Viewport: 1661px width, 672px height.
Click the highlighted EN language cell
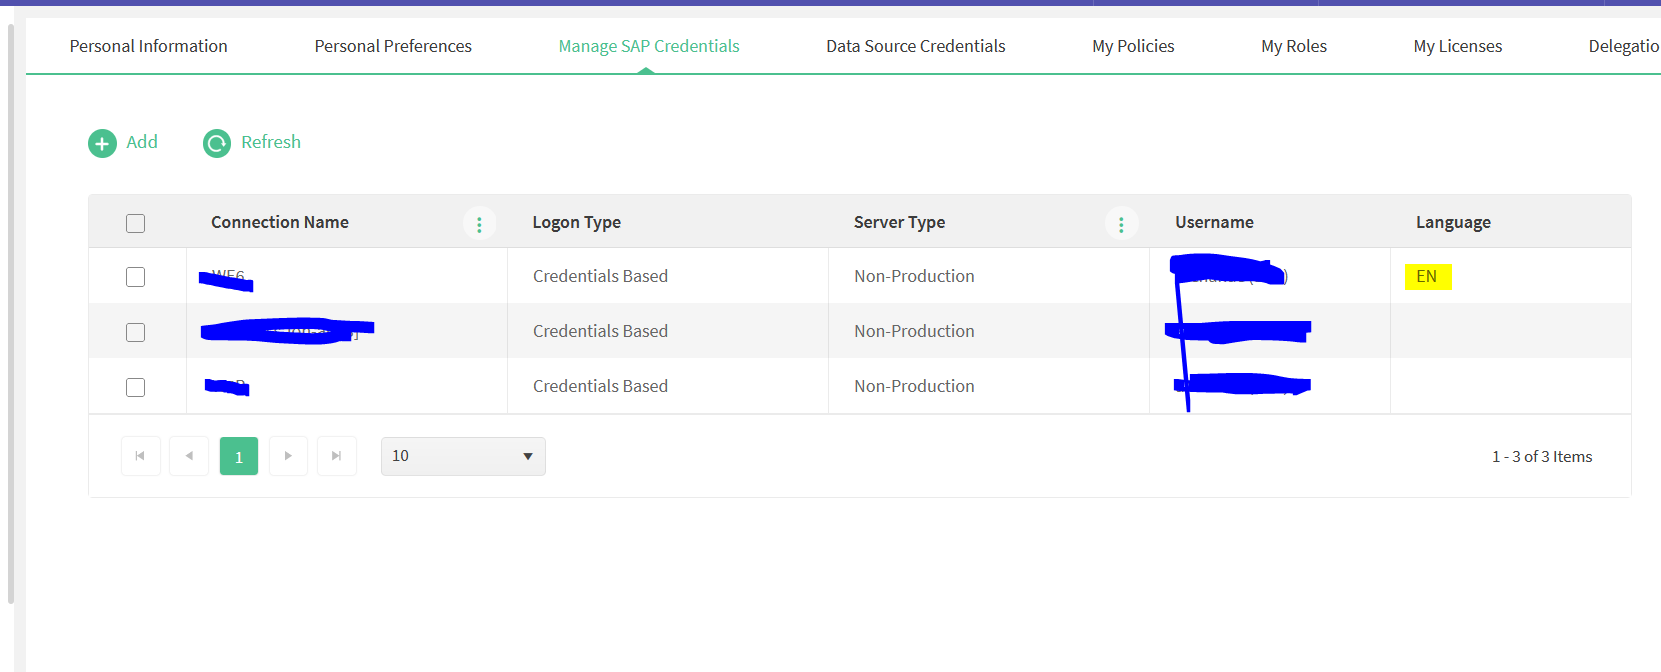(x=1427, y=277)
